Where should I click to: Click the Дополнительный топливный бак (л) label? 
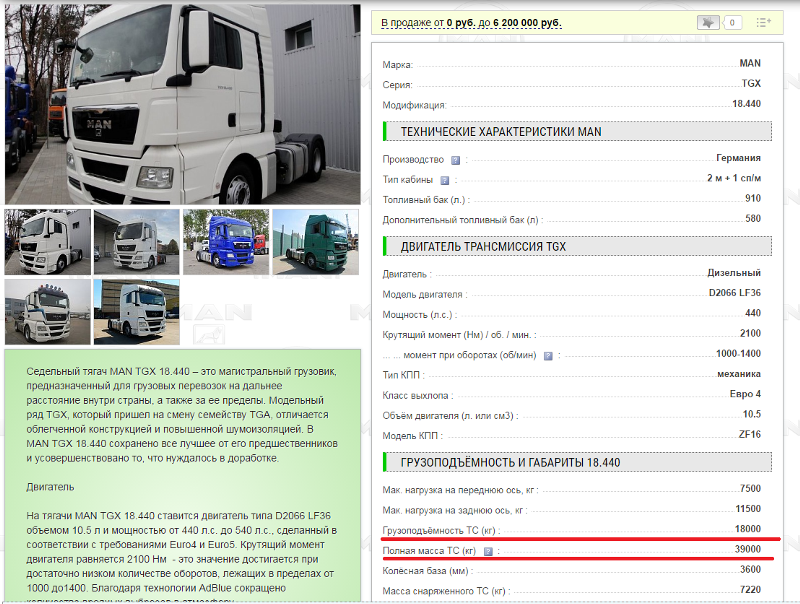click(463, 220)
